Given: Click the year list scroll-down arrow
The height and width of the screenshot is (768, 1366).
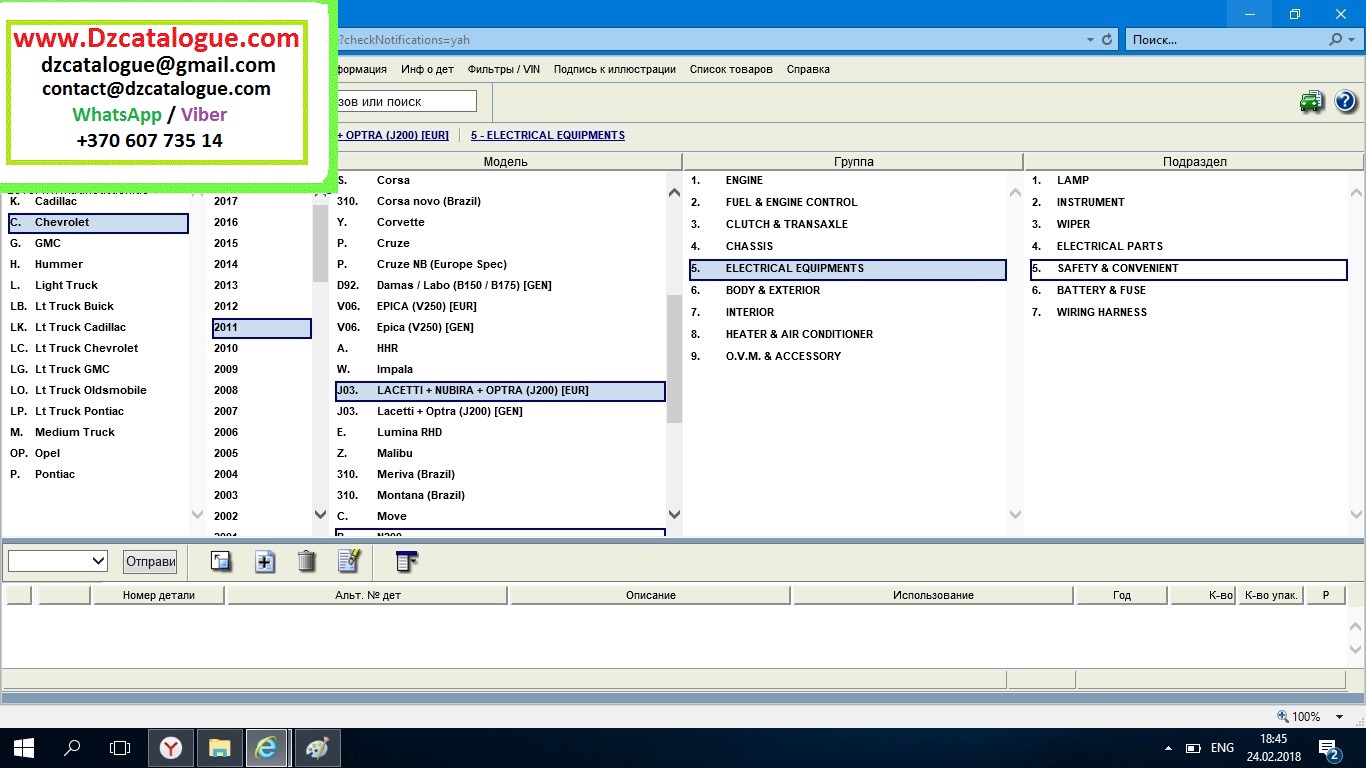Looking at the screenshot, I should (320, 515).
